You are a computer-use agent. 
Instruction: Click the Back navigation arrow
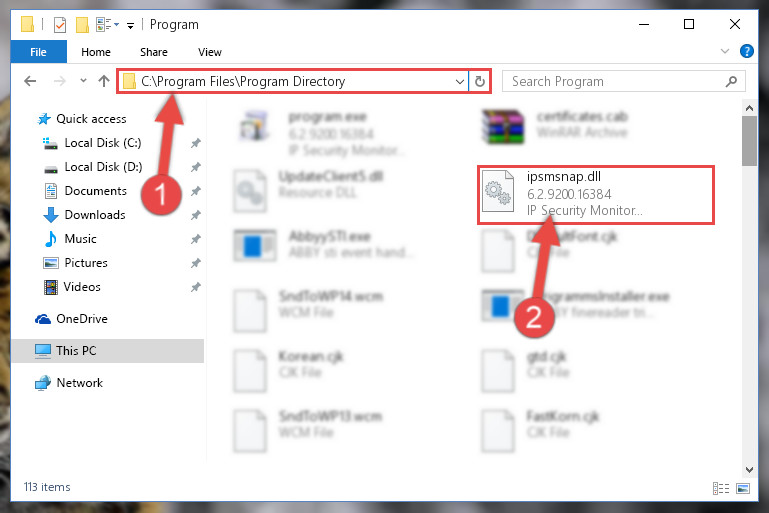pos(30,81)
